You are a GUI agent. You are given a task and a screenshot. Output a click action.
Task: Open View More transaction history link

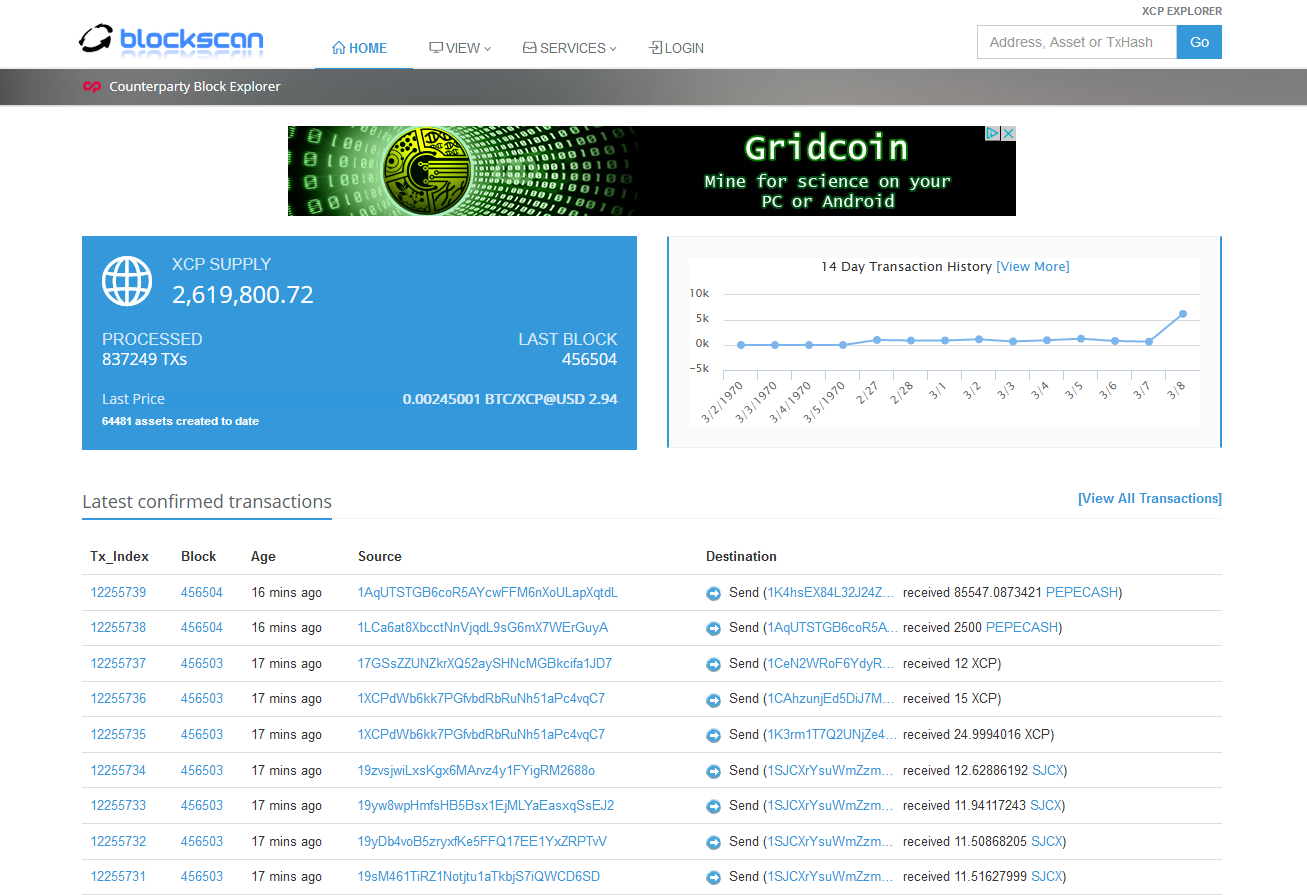[1033, 267]
